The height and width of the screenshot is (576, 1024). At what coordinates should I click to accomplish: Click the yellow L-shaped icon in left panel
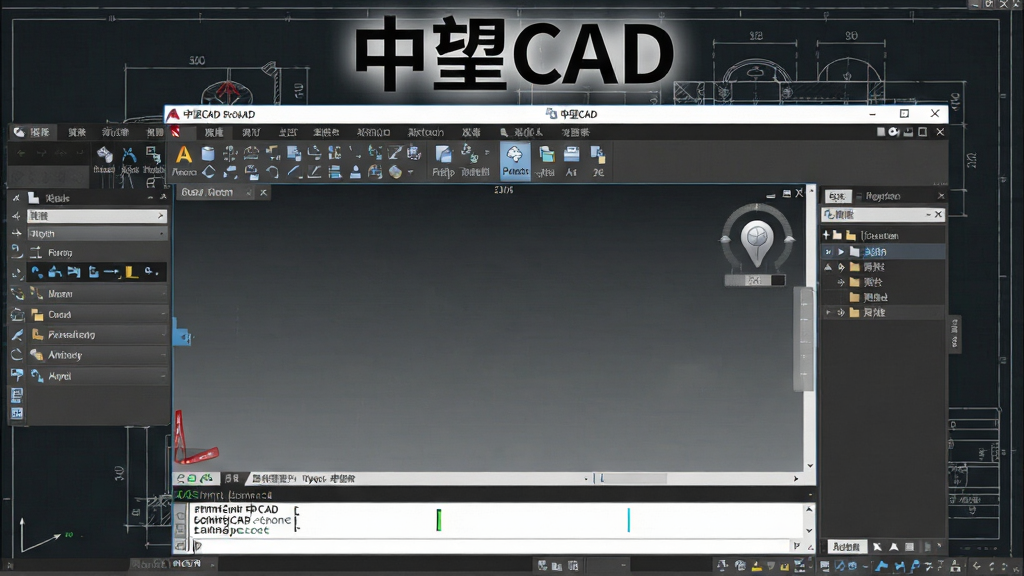pos(131,272)
